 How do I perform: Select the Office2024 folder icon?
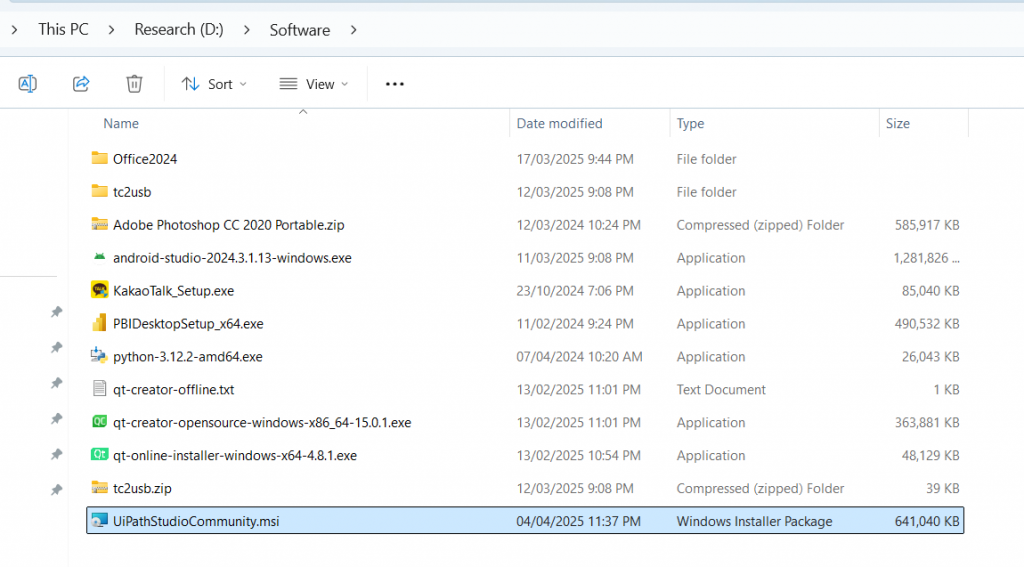pos(99,158)
